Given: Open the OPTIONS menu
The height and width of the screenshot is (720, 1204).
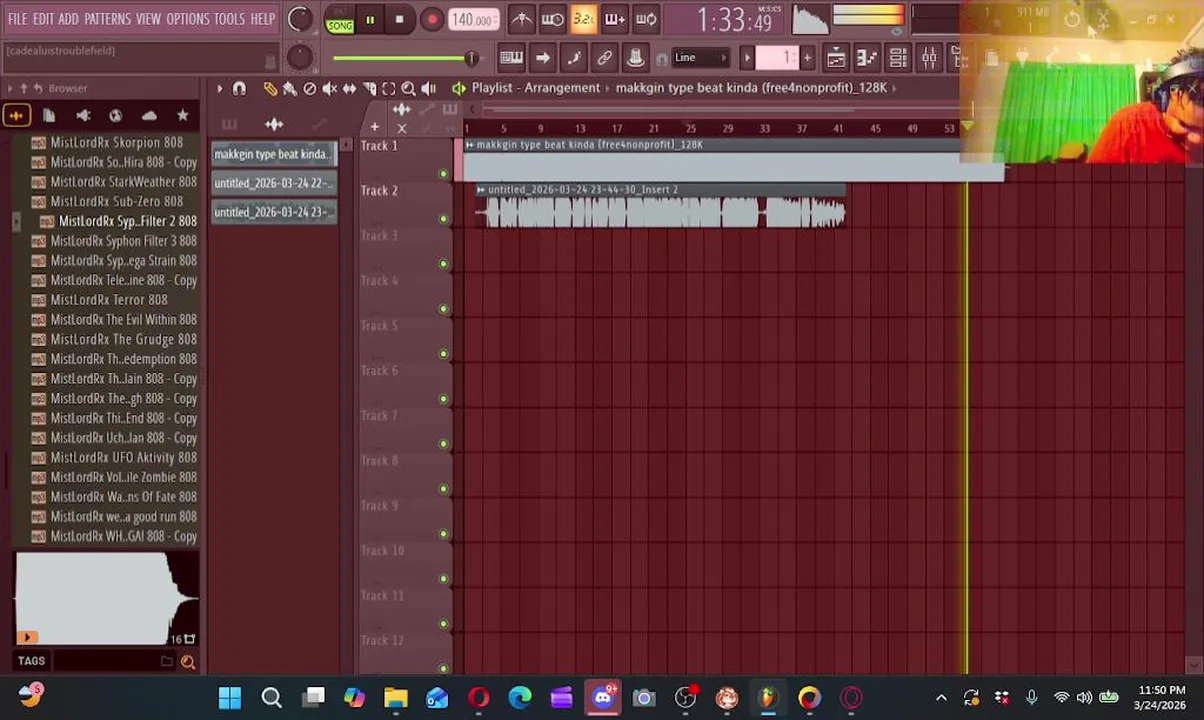Looking at the screenshot, I should [x=187, y=19].
